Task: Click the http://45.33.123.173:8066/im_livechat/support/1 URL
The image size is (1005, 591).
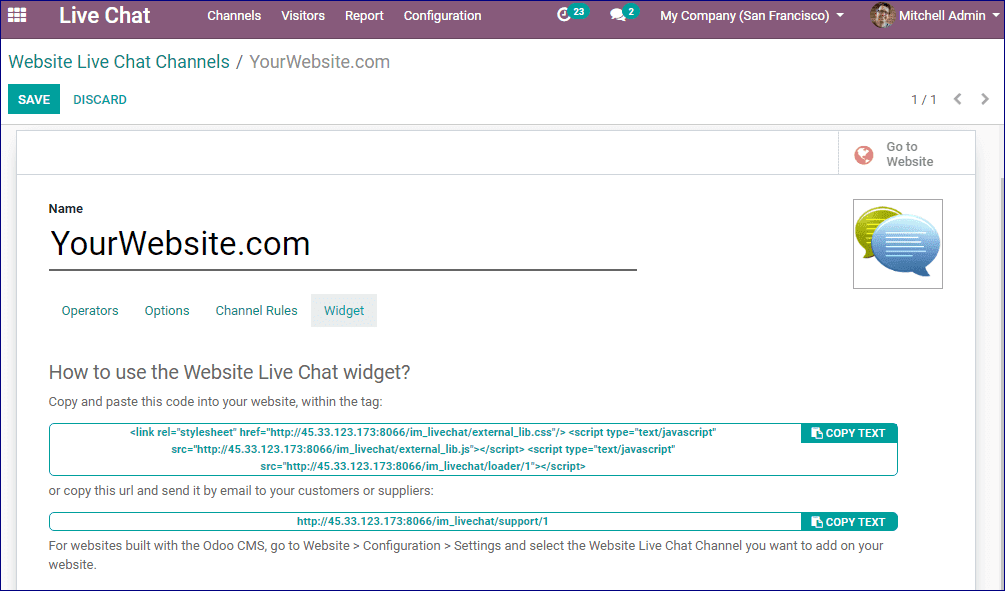Action: (x=422, y=522)
